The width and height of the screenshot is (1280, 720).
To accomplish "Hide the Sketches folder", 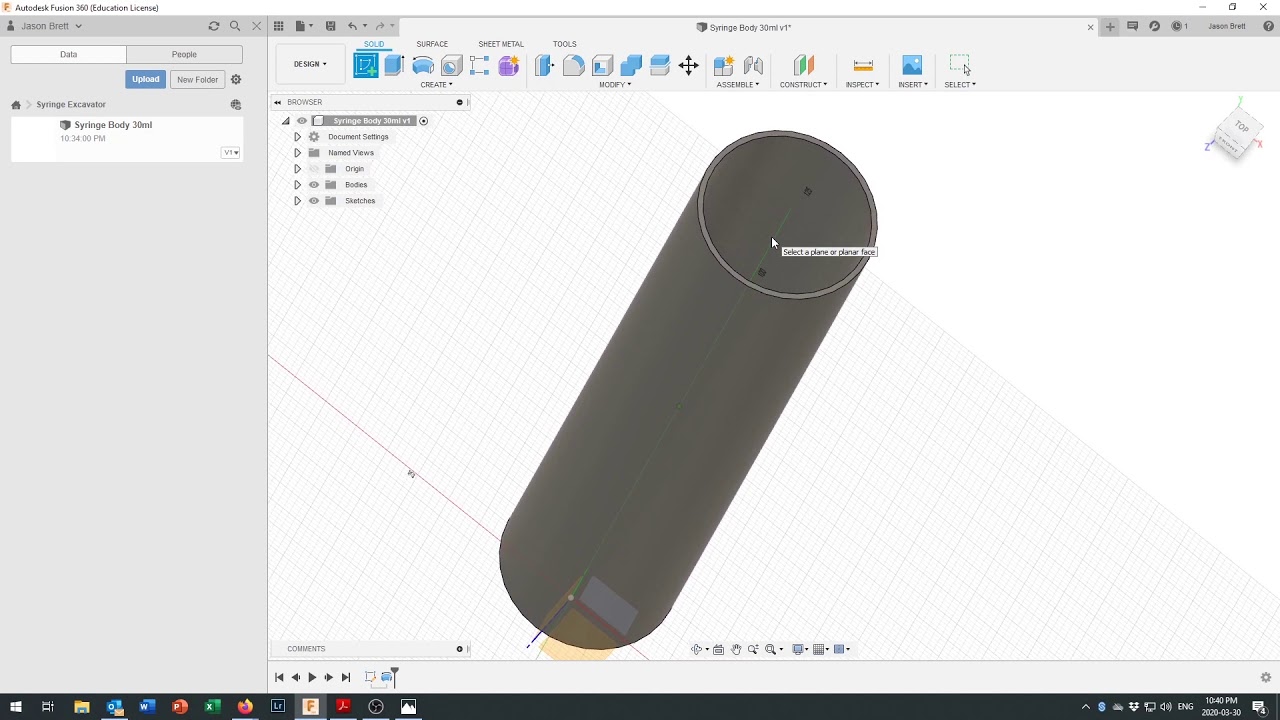I will (x=314, y=201).
